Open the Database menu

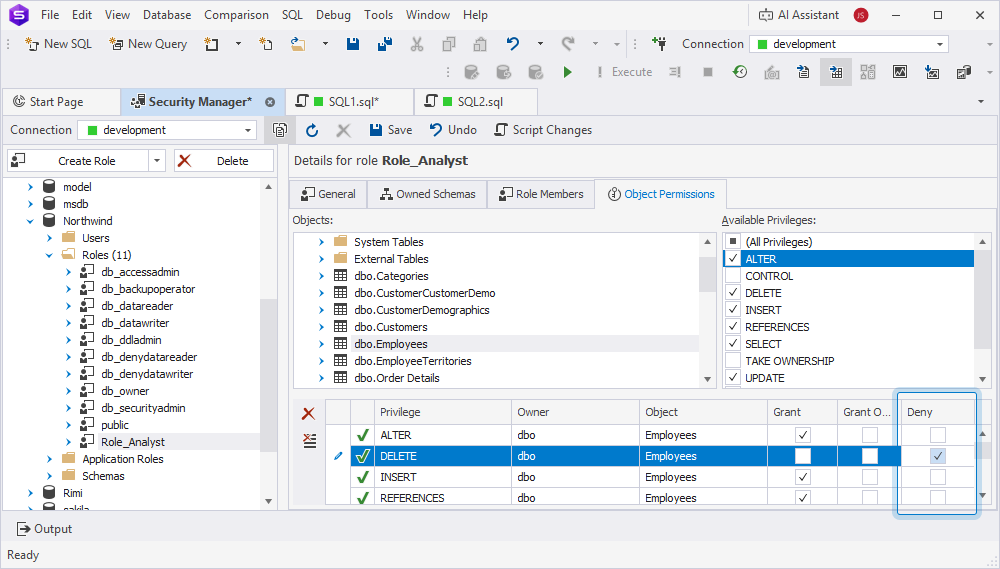(167, 15)
